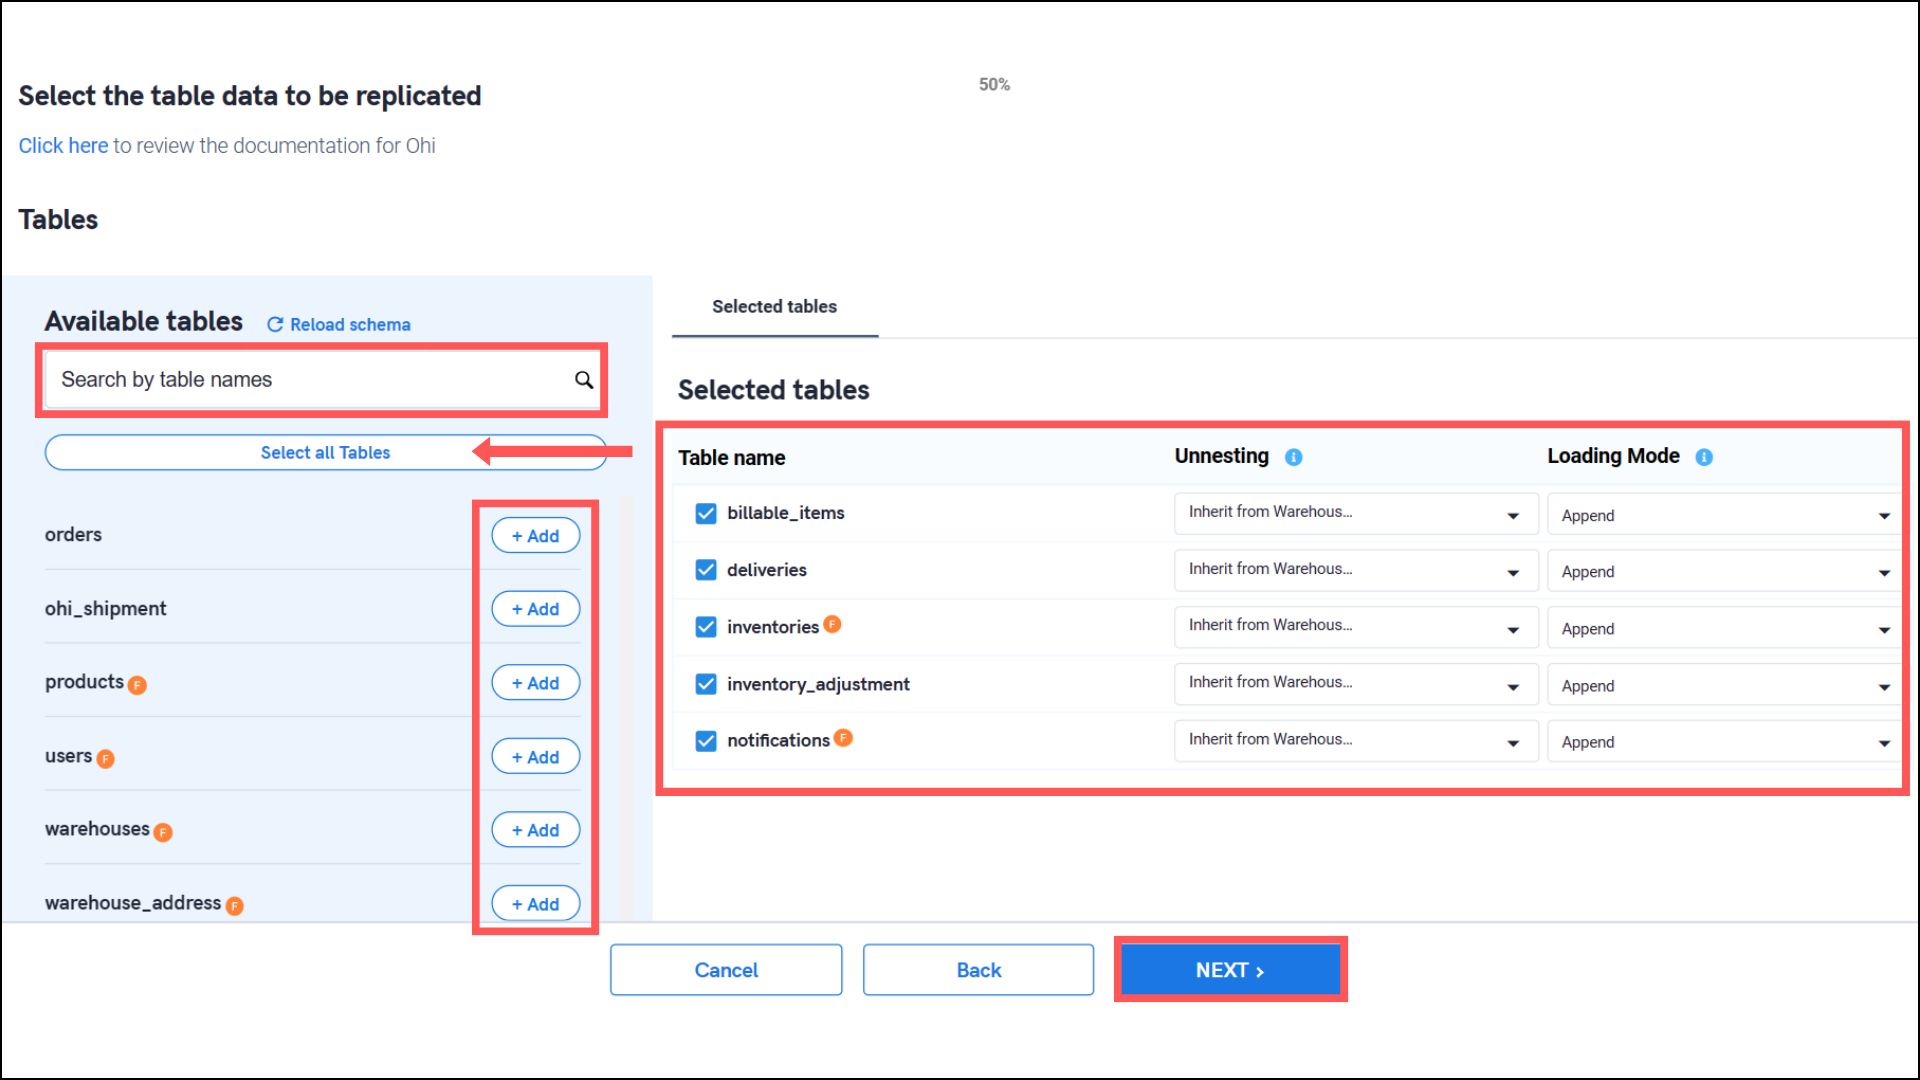Uncheck the inventory_adjustment checkbox
Viewport: 1920px width, 1080px height.
tap(706, 684)
